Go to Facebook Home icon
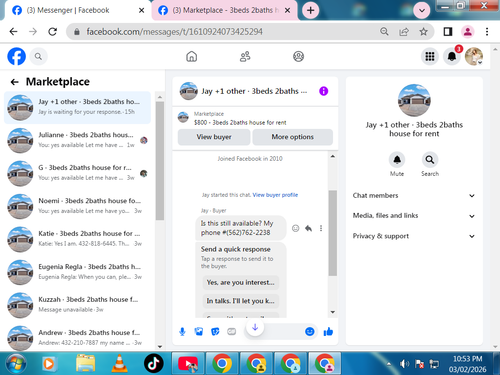The width and height of the screenshot is (500, 375). click(191, 56)
